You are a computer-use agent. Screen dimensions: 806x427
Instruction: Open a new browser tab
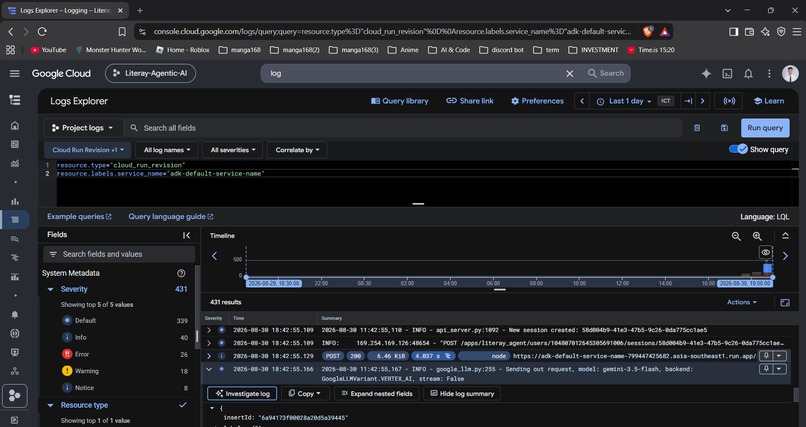pos(140,10)
